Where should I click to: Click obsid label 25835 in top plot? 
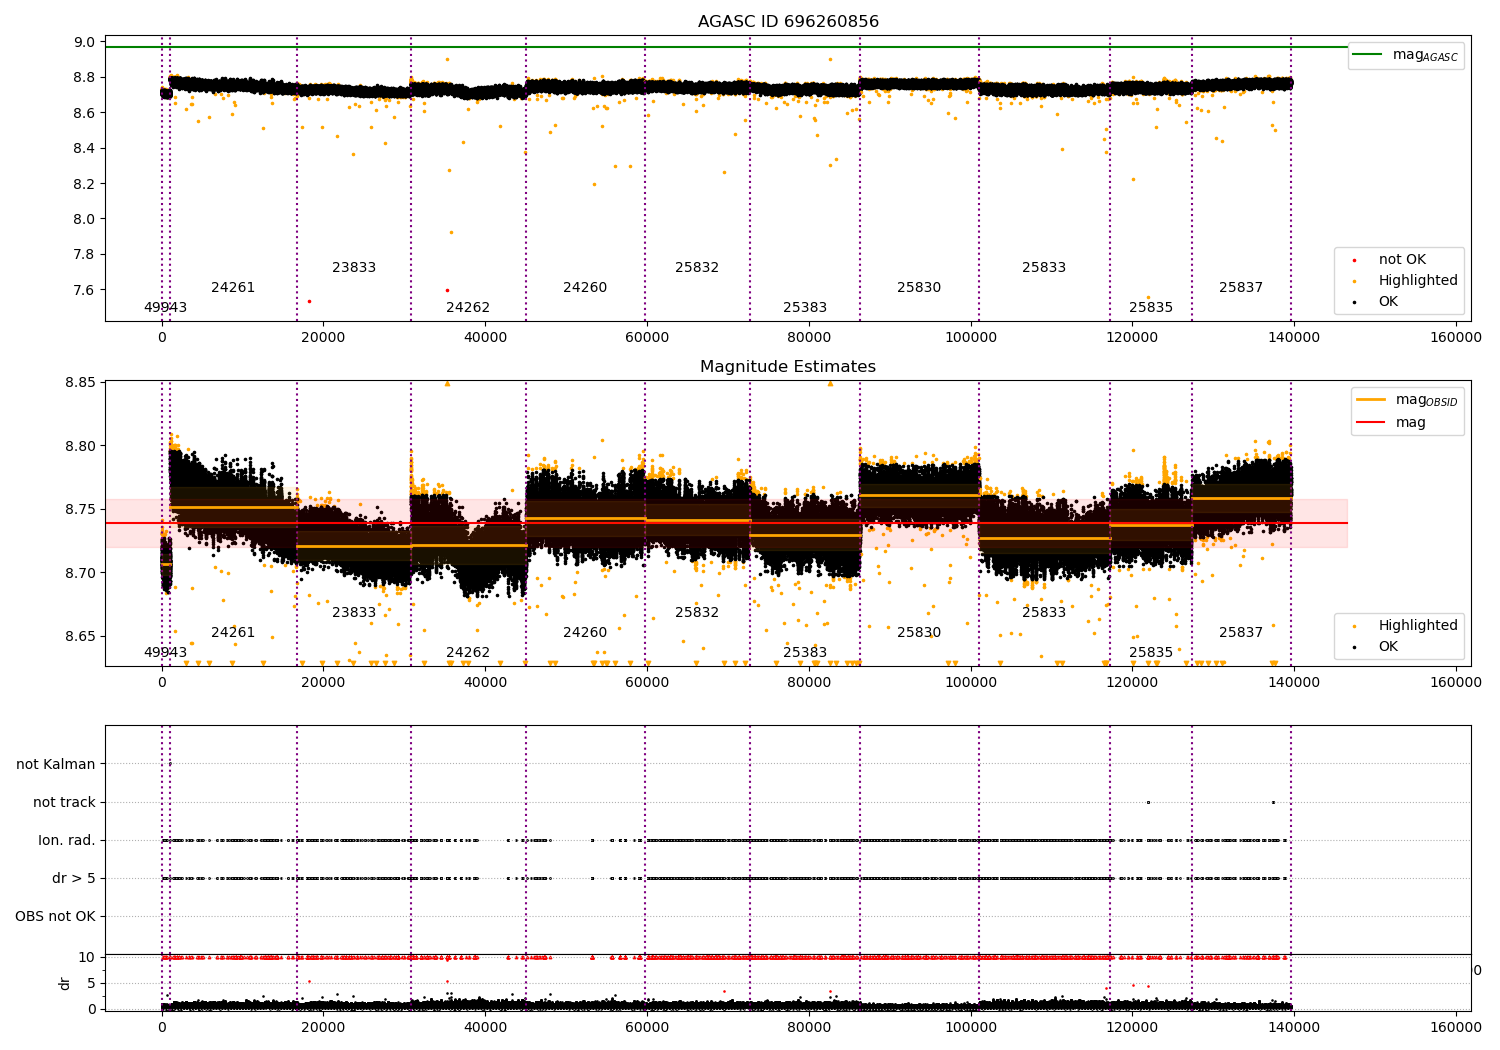coord(1151,307)
